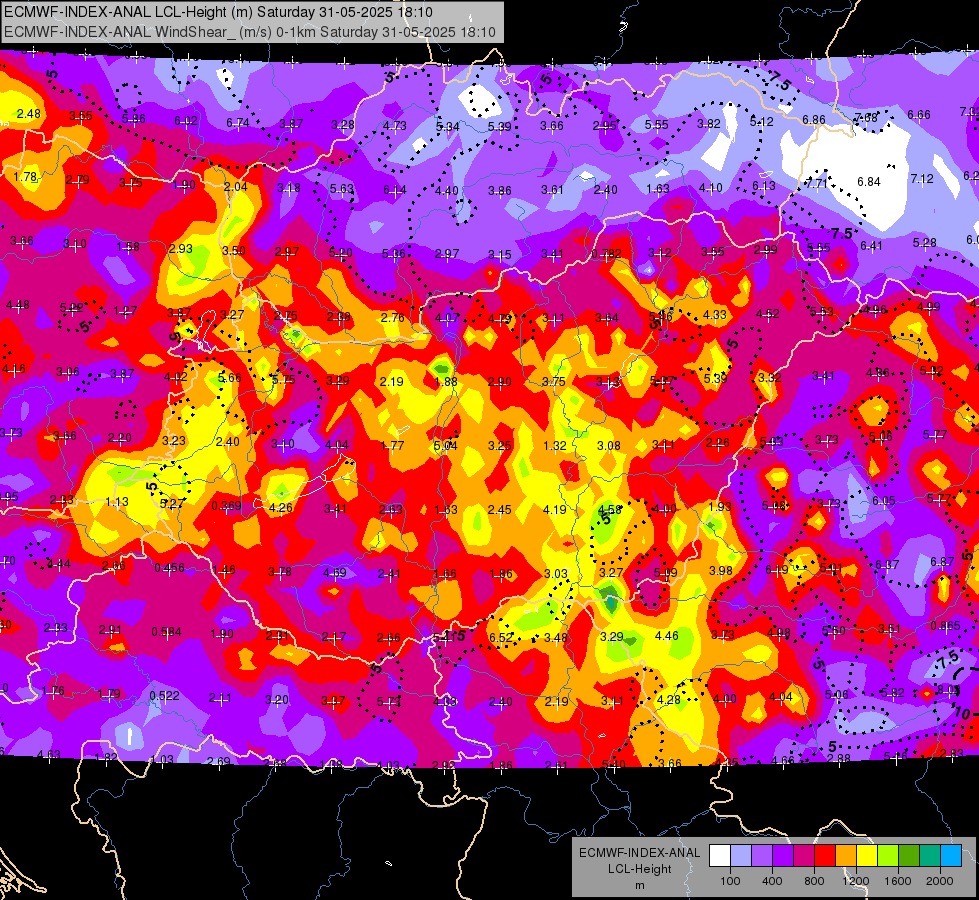979x900 pixels.
Task: Select the yellow legend color swatch
Action: [867, 856]
